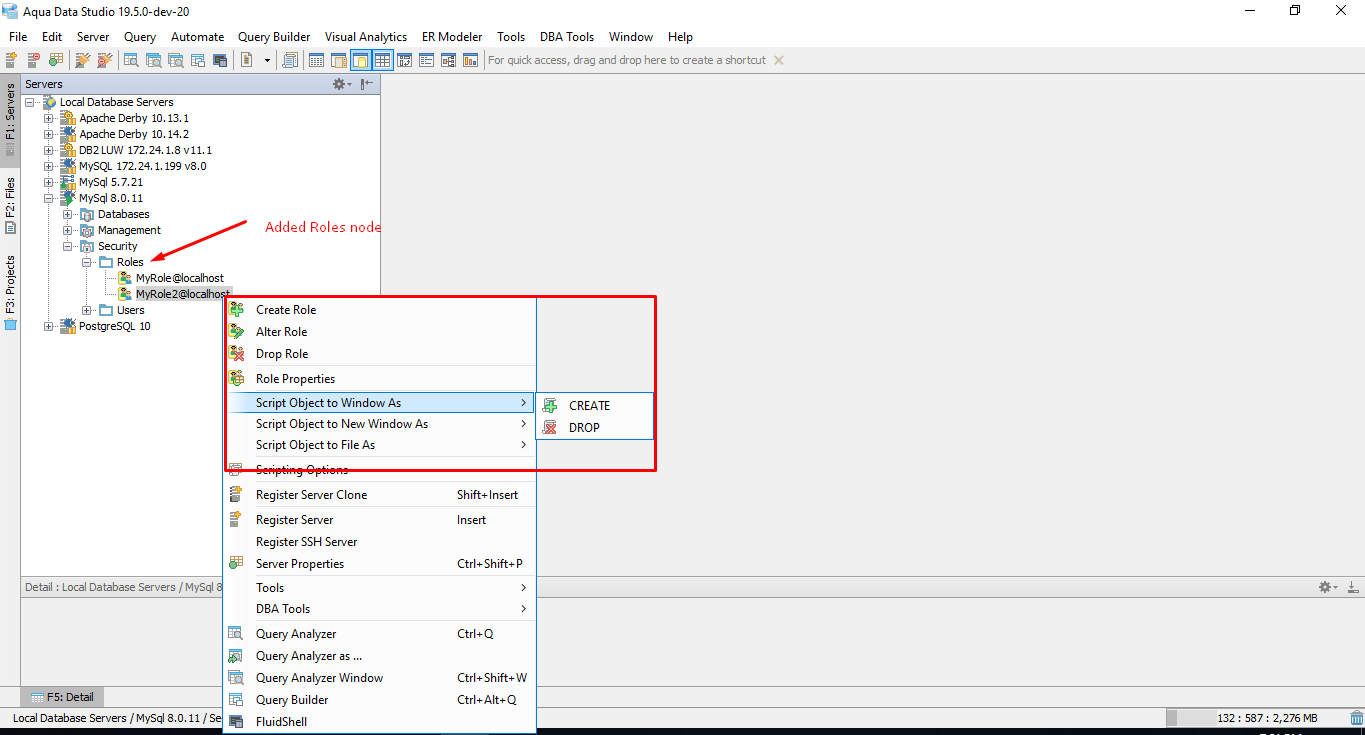This screenshot has height=735, width=1365.
Task: Open Script Object to New Window As submenu
Action: point(380,424)
